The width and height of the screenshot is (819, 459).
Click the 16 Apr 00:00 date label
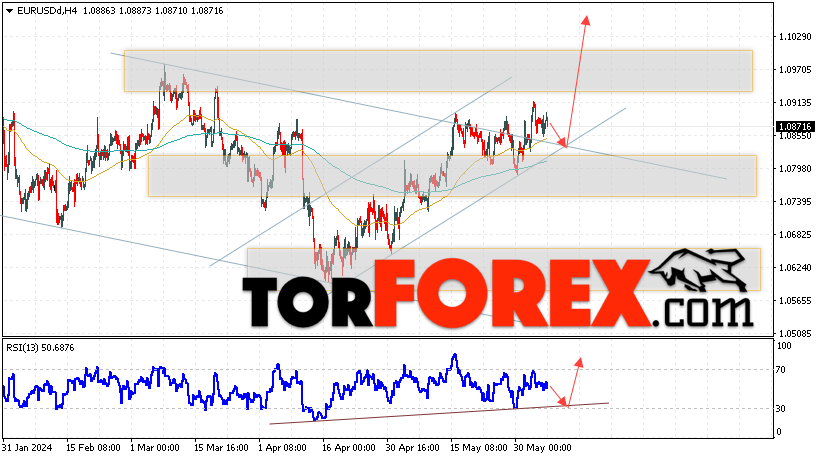pyautogui.click(x=348, y=448)
